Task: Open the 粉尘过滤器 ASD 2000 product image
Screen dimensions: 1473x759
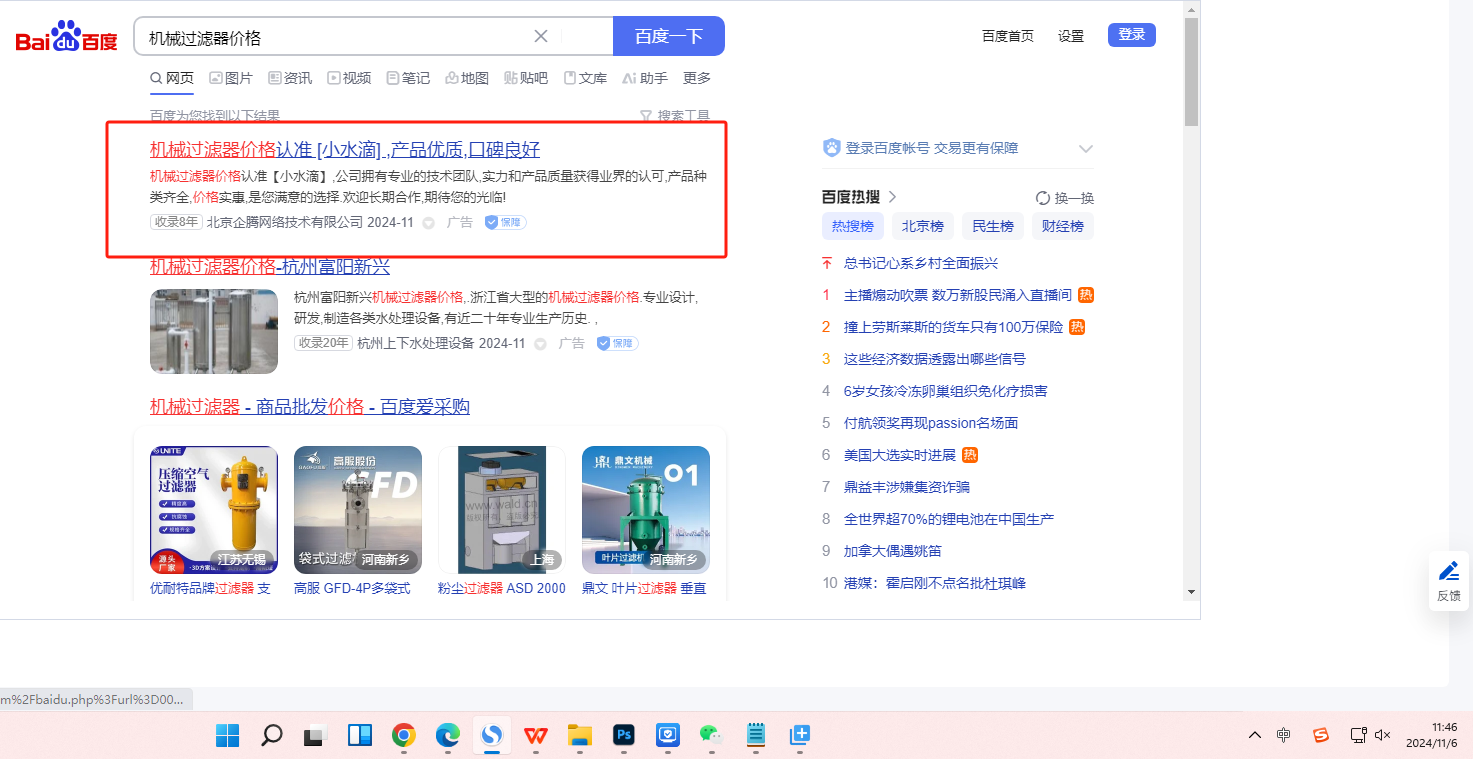Action: click(502, 510)
